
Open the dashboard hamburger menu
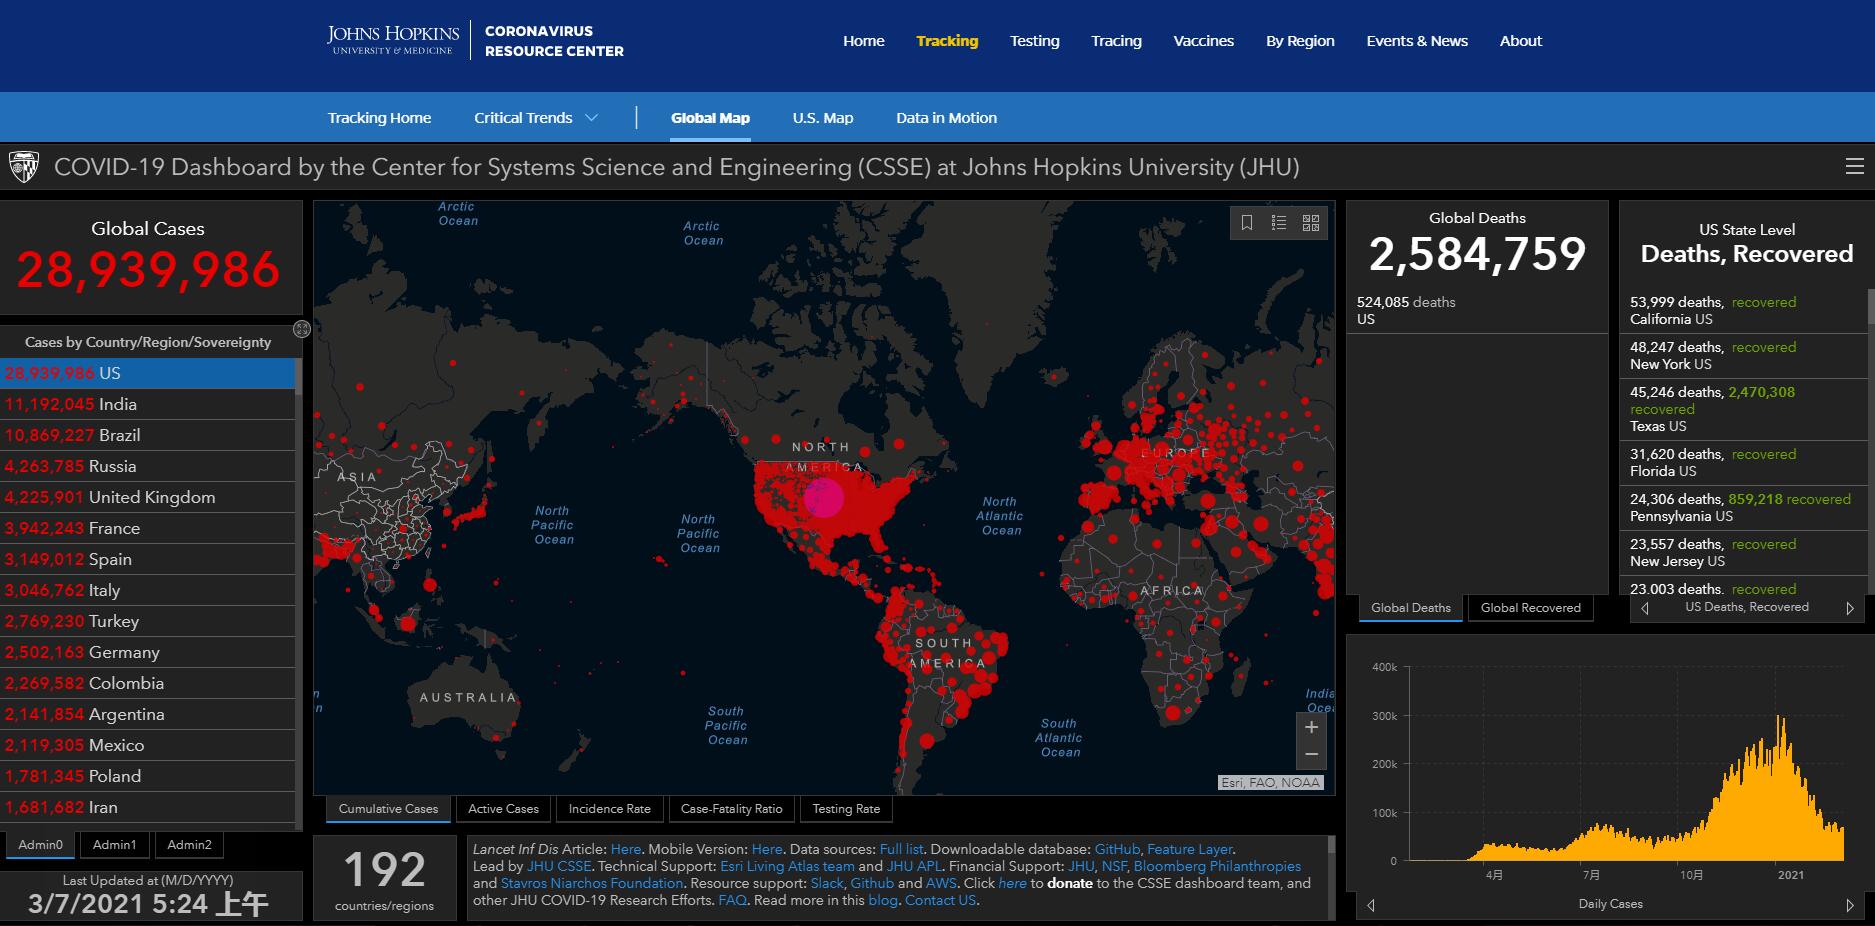tap(1854, 167)
